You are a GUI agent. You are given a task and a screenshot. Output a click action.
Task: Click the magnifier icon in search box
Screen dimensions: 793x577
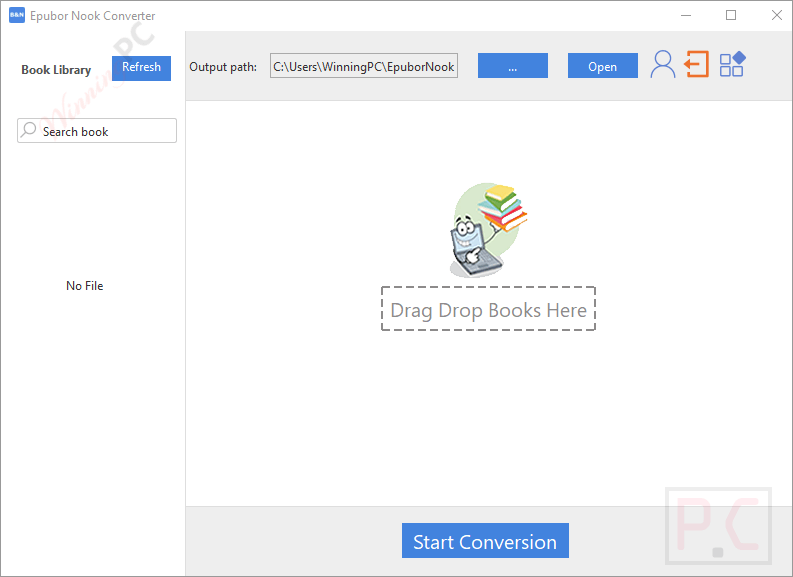pyautogui.click(x=29, y=130)
